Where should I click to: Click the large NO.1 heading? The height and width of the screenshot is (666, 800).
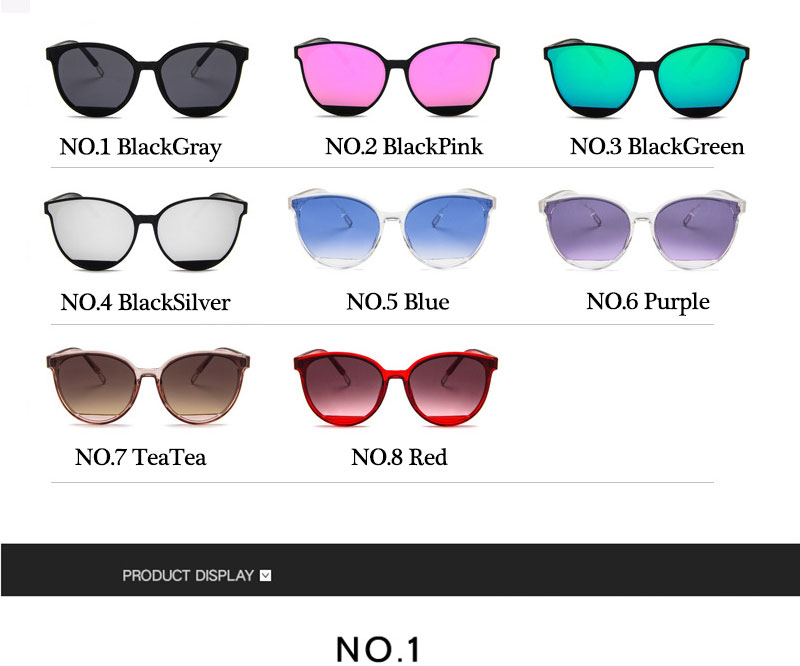point(378,650)
